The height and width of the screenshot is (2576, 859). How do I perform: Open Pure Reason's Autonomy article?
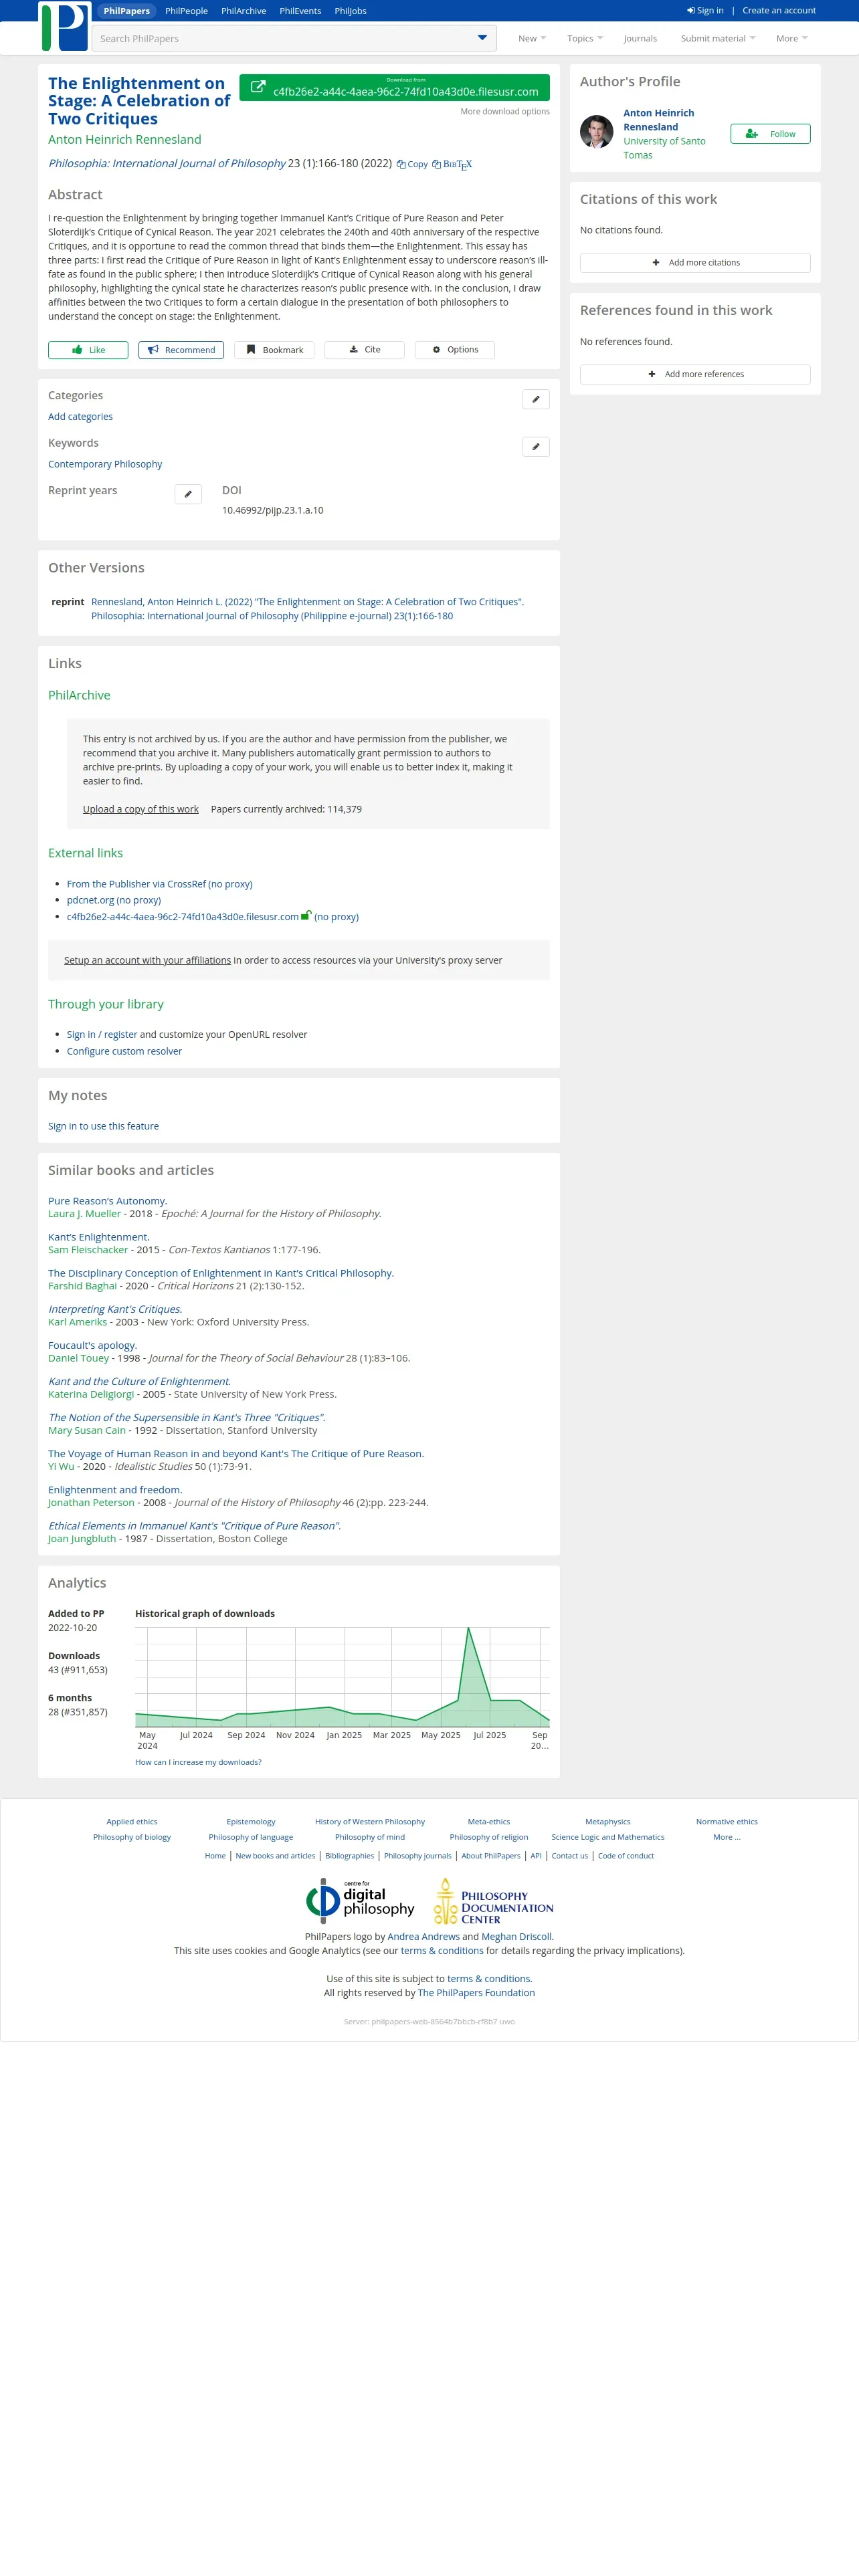pyautogui.click(x=107, y=1201)
